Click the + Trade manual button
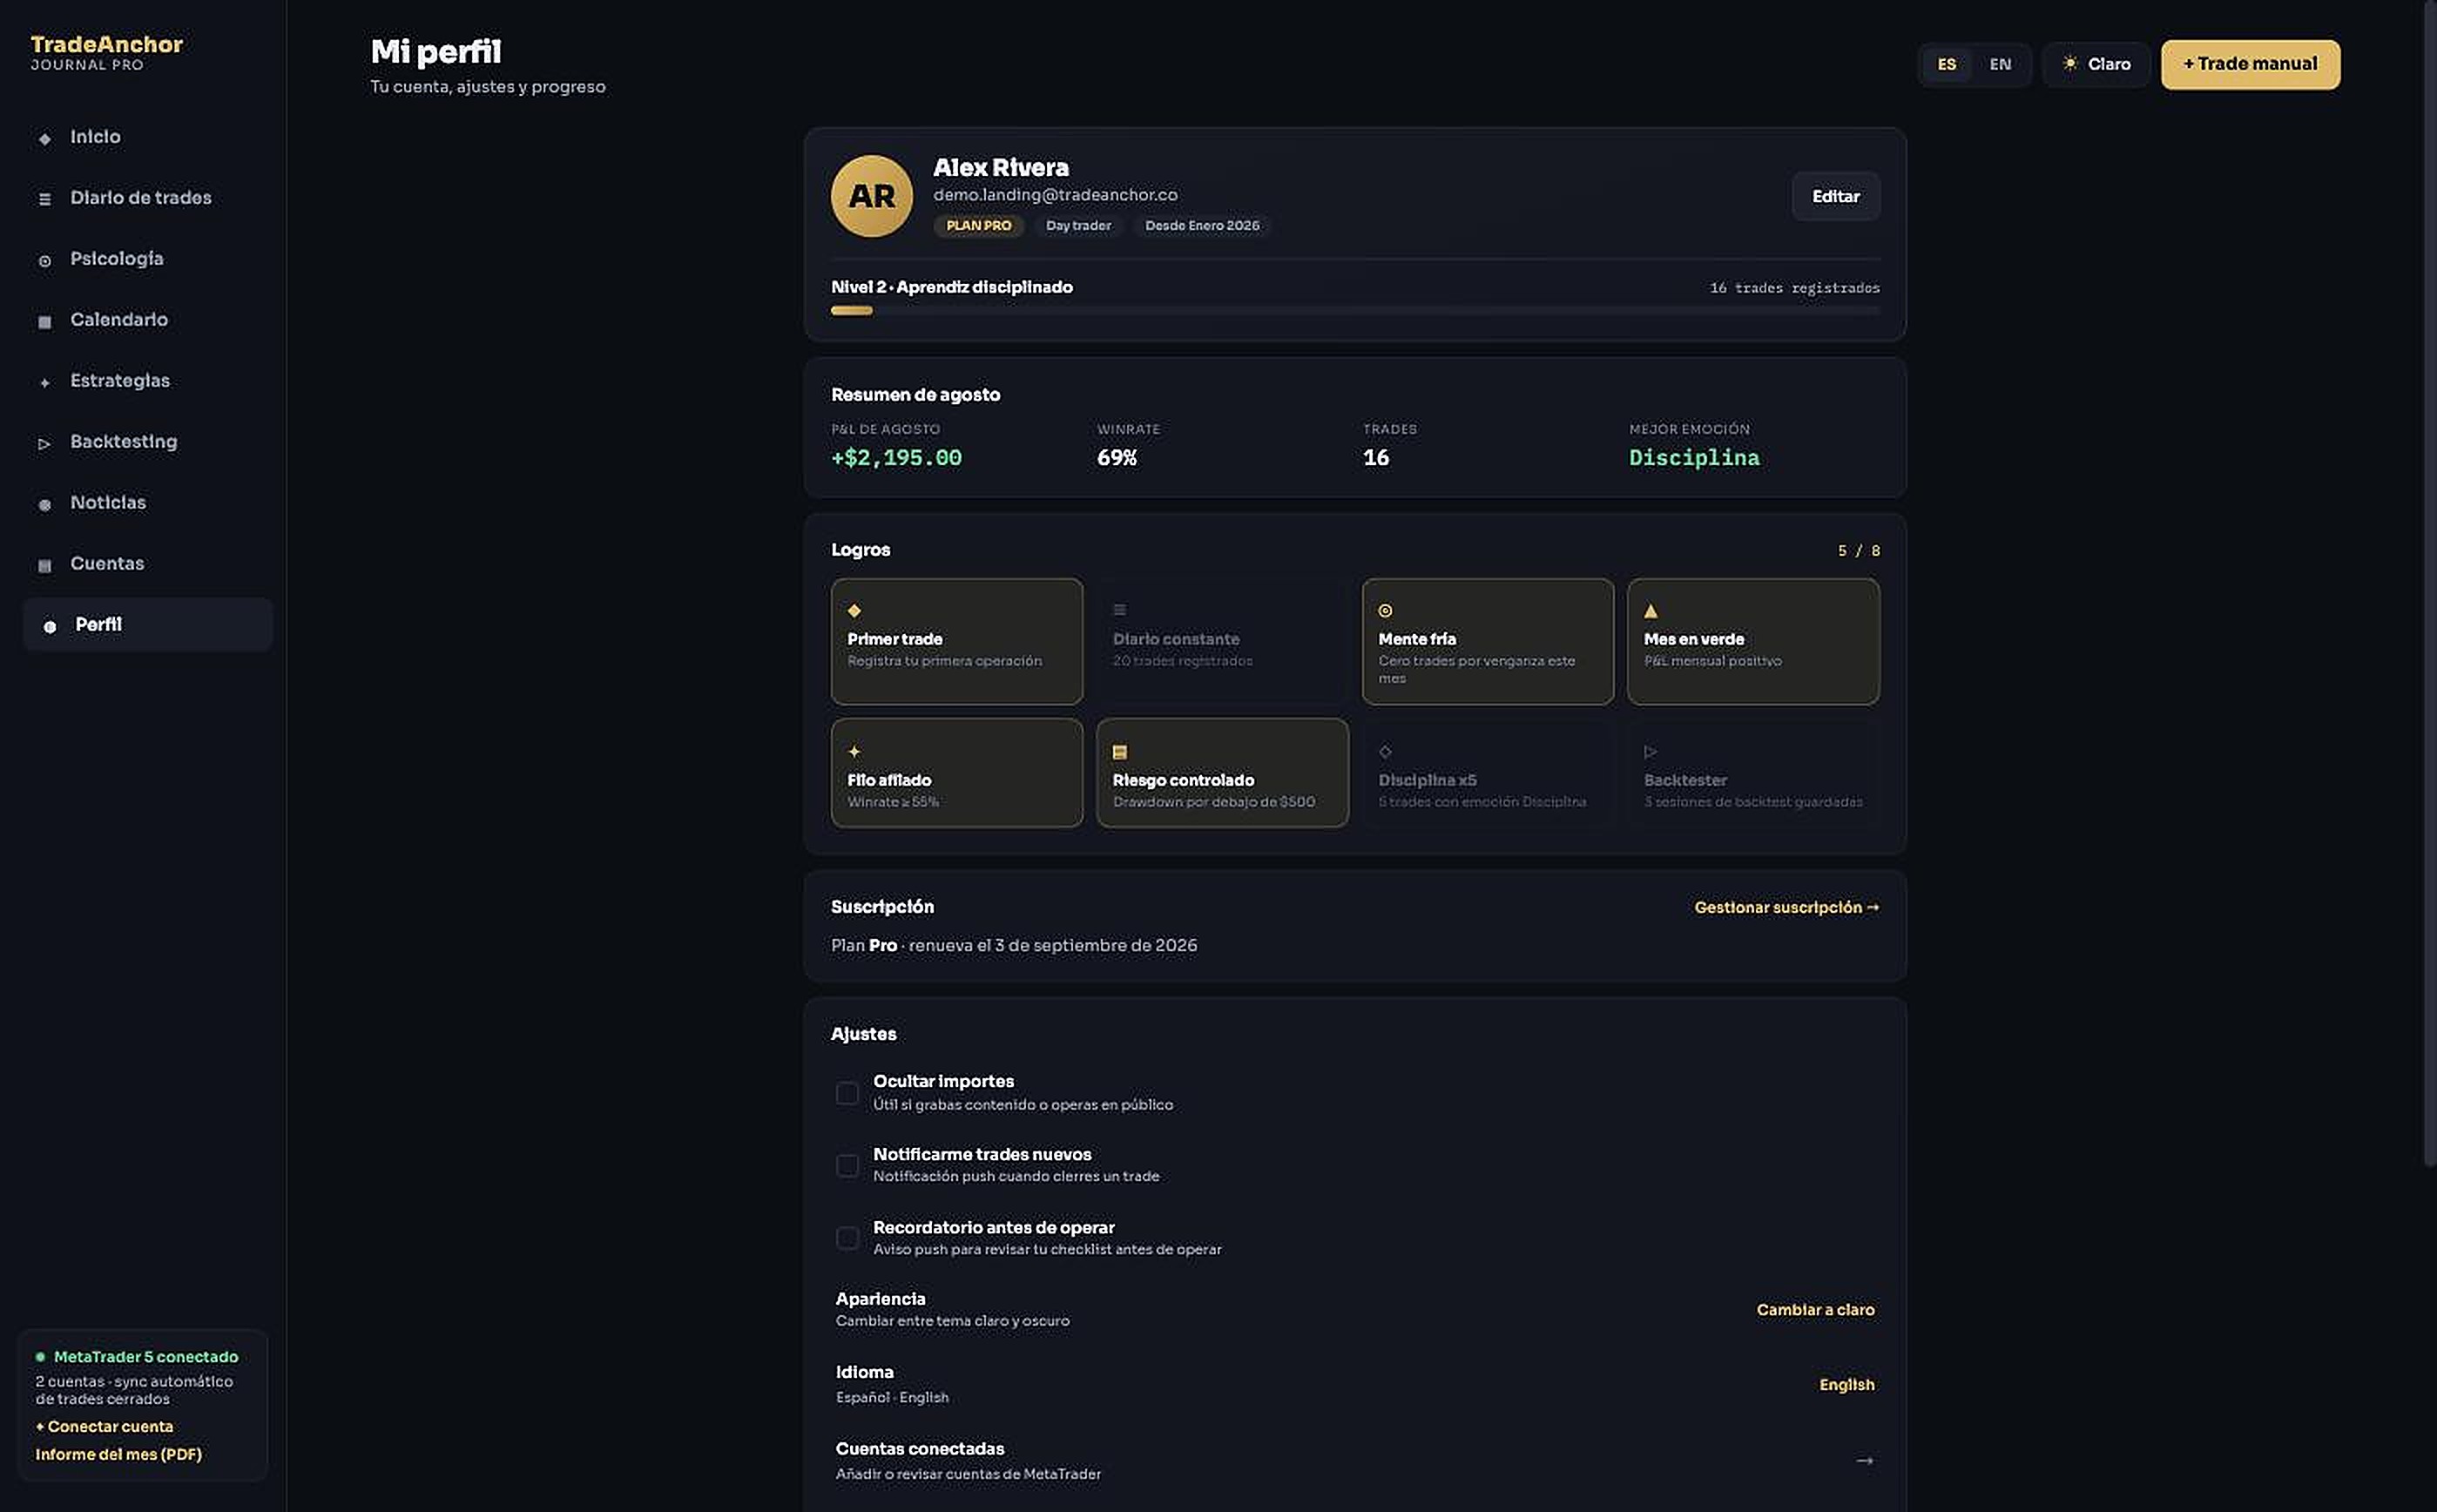 [x=2249, y=64]
